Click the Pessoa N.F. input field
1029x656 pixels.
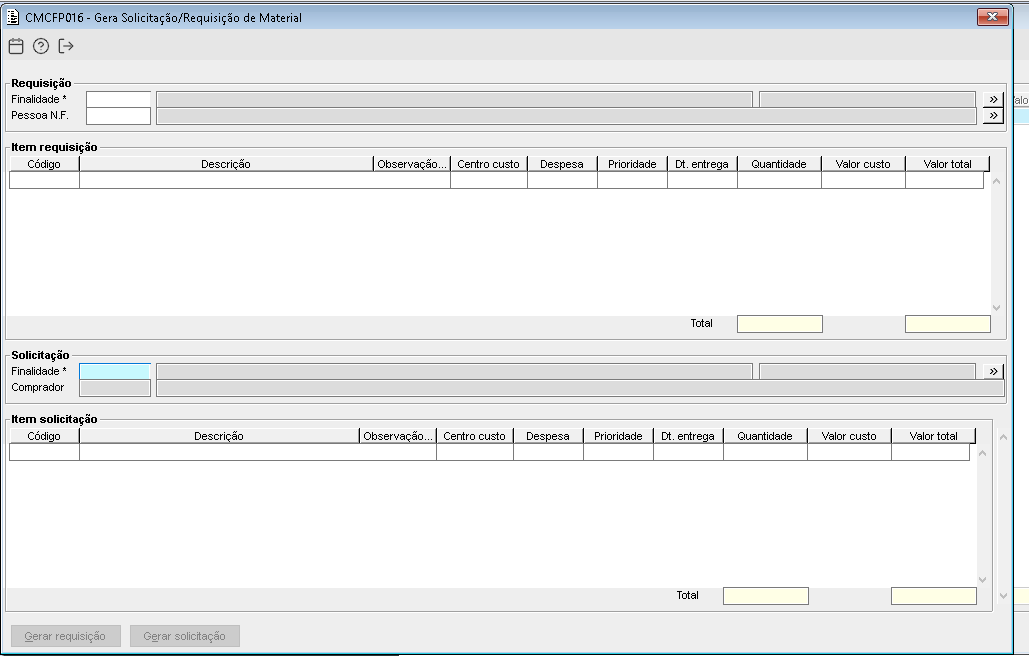(x=118, y=116)
